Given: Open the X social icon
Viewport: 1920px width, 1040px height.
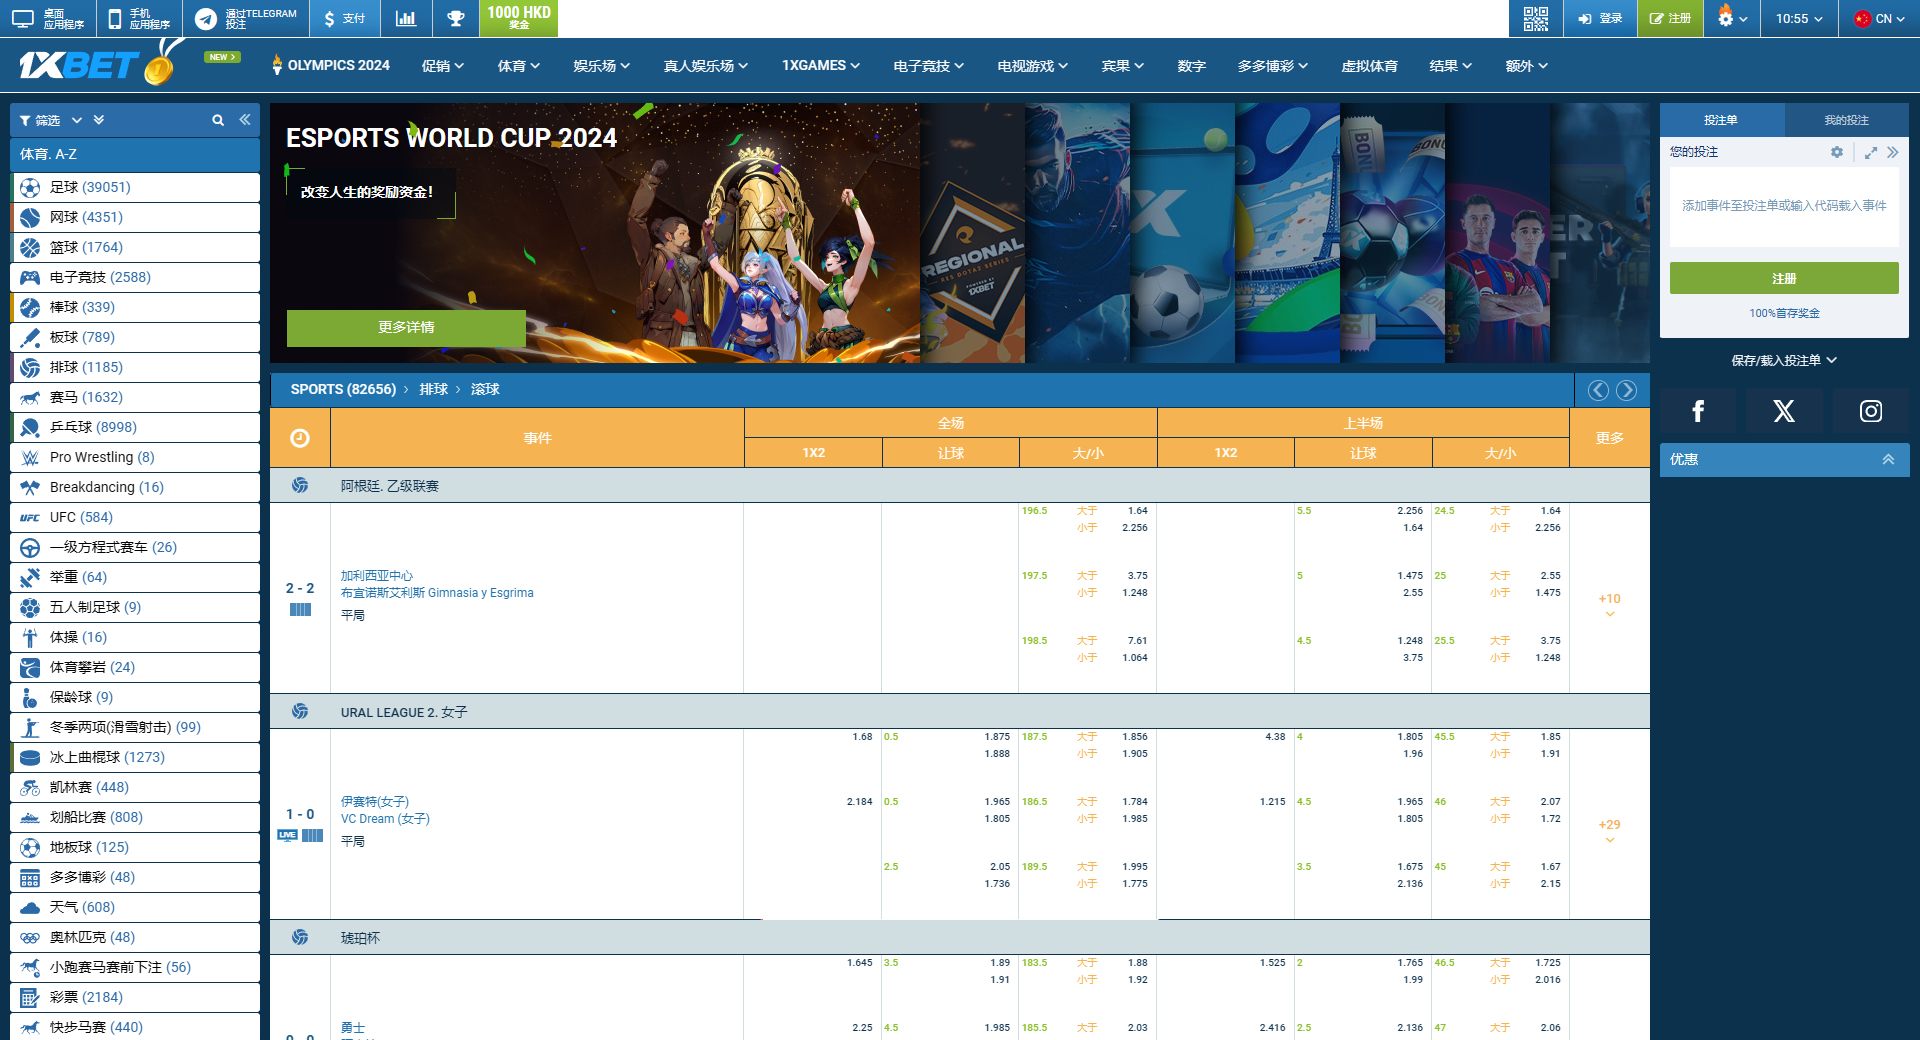Looking at the screenshot, I should pyautogui.click(x=1784, y=411).
